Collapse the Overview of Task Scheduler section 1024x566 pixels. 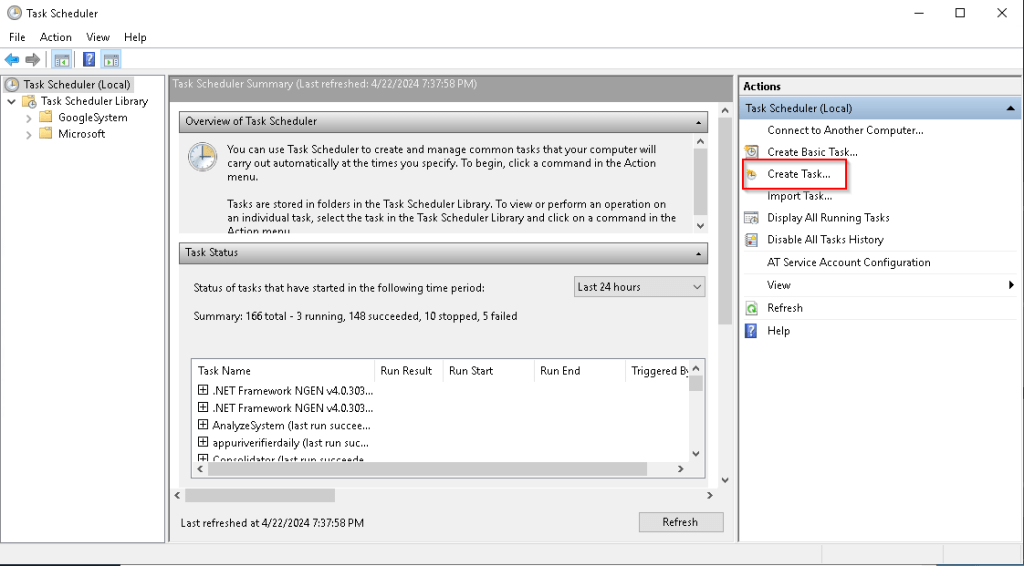coord(699,122)
